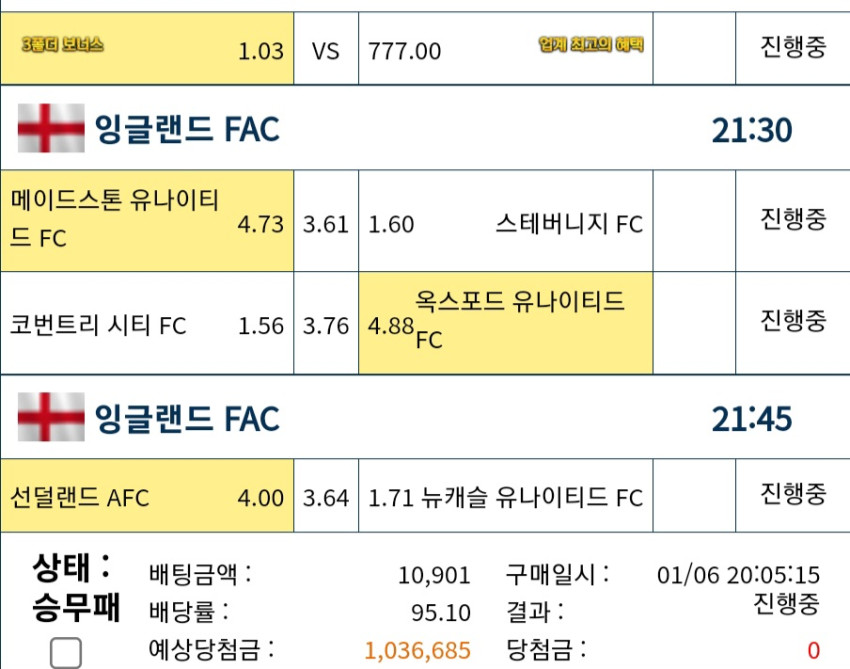
Task: Select draw odds 3.64 for Sunderland match
Action: 326,496
